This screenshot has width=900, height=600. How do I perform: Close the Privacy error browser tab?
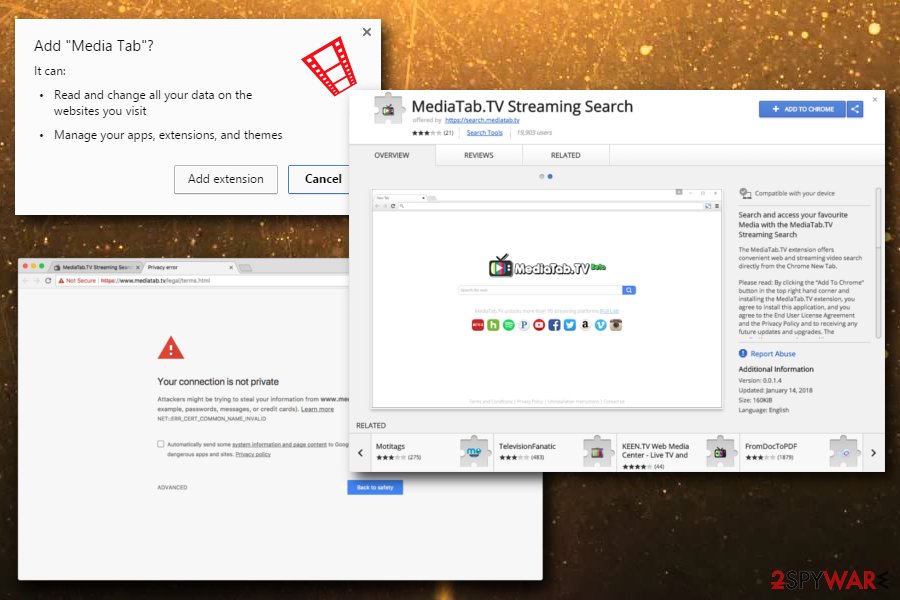[x=231, y=268]
